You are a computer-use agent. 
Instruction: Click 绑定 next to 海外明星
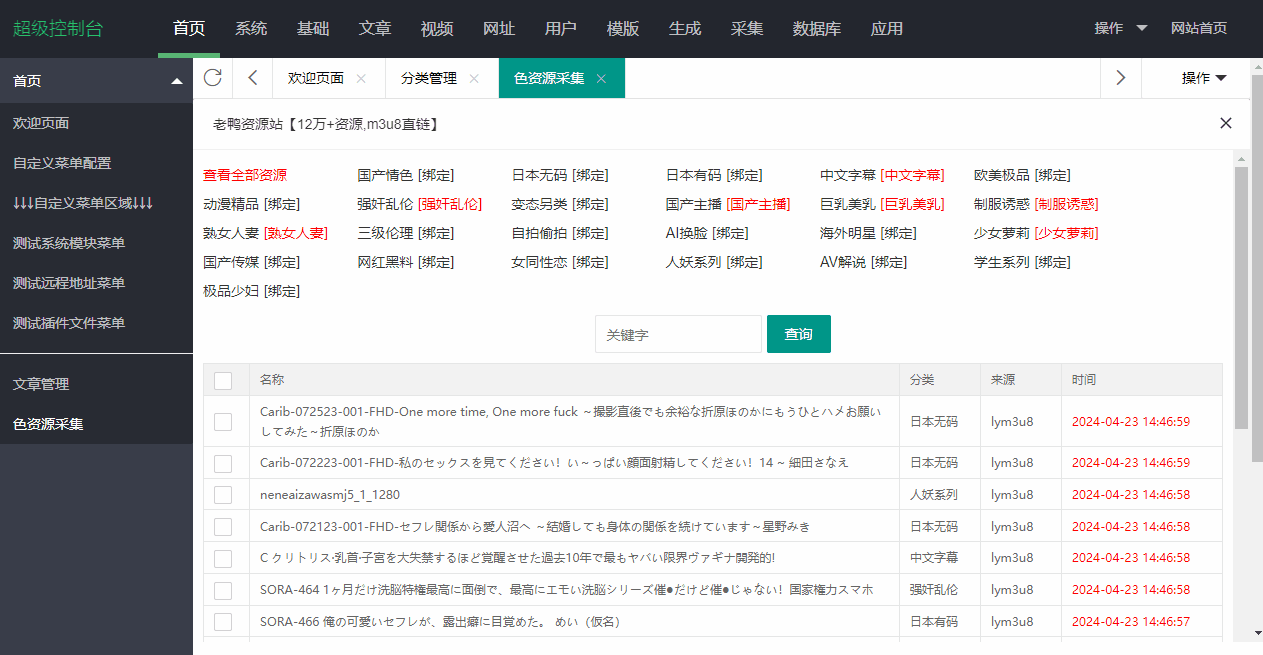898,233
